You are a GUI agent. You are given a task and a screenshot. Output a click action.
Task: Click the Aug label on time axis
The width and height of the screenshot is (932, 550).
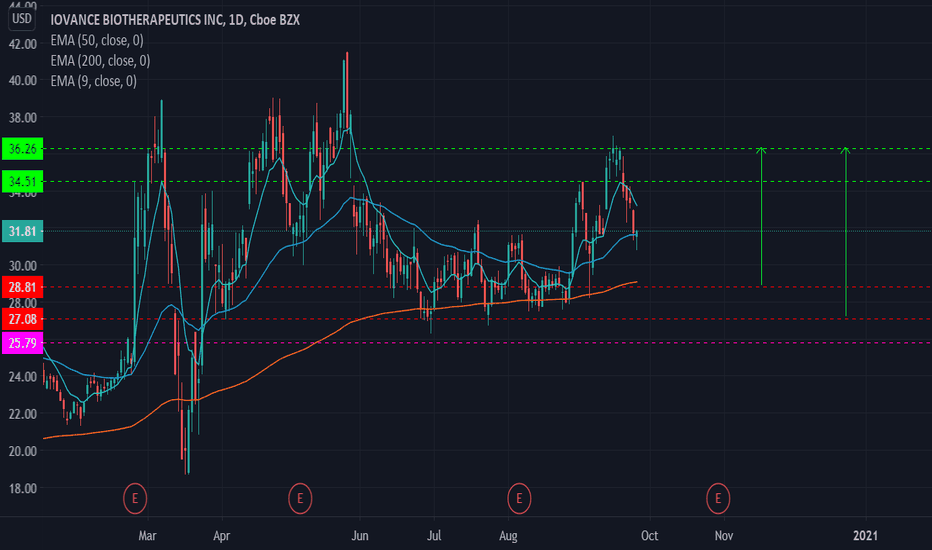(508, 536)
